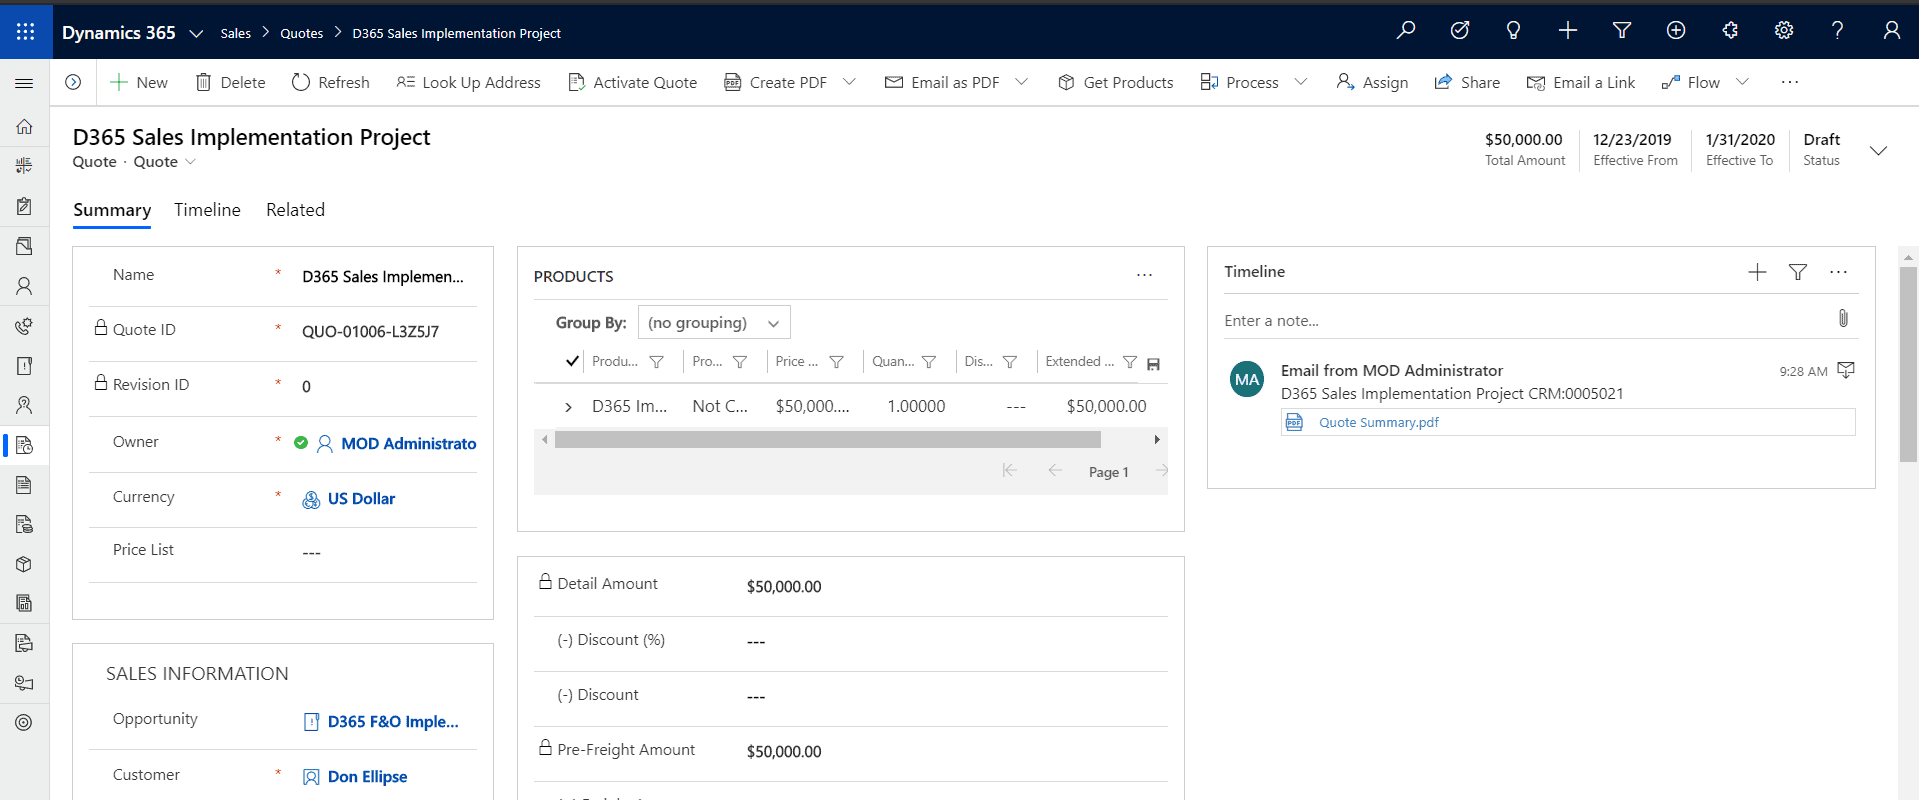This screenshot has height=800, width=1919.
Task: Open the MOD Administrator owner link
Action: pyautogui.click(x=409, y=443)
